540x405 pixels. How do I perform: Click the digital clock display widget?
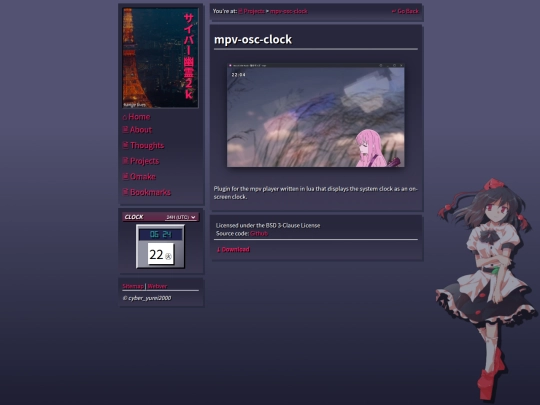[160, 235]
